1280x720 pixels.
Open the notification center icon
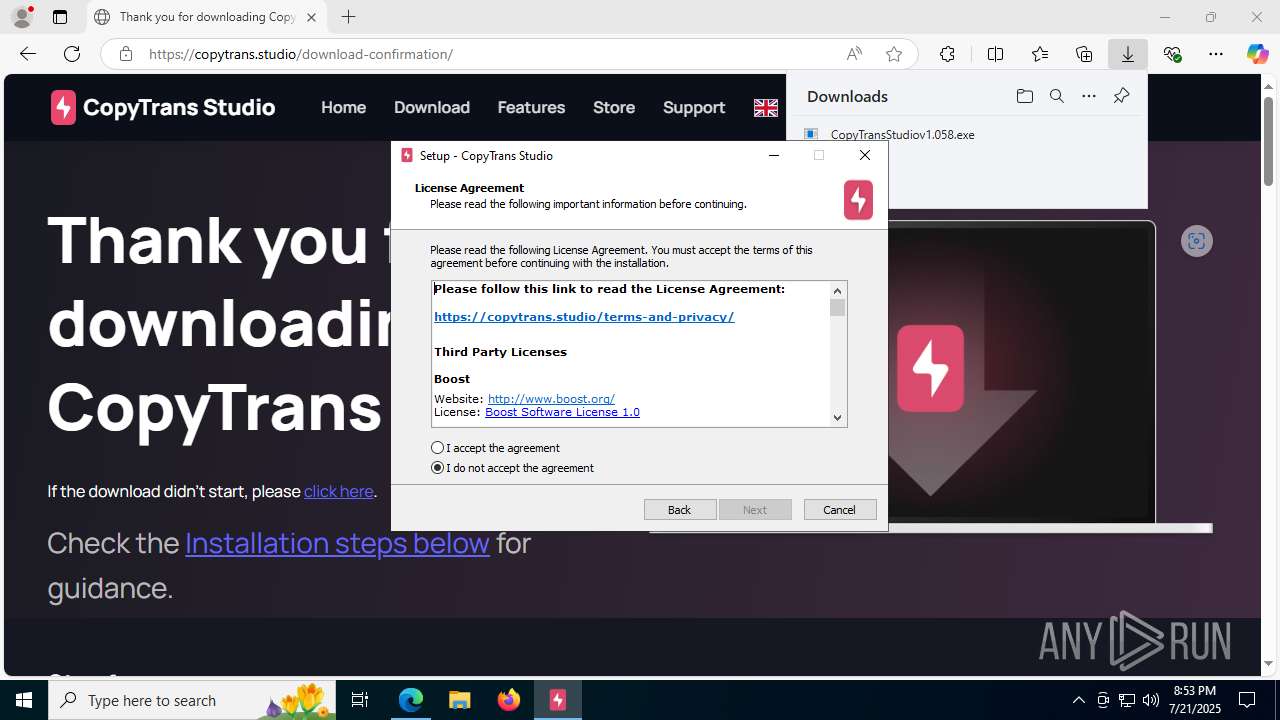(x=1247, y=700)
